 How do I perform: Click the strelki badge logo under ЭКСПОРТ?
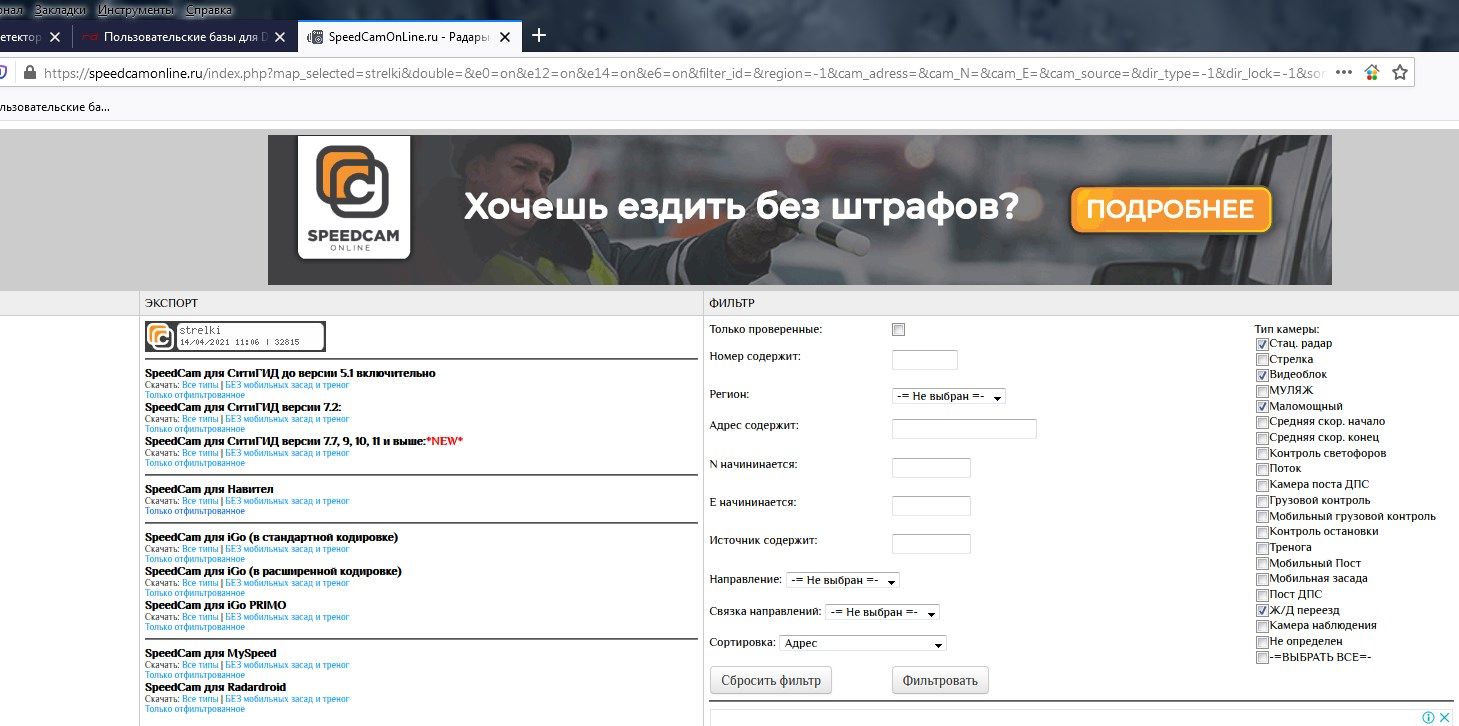(160, 336)
